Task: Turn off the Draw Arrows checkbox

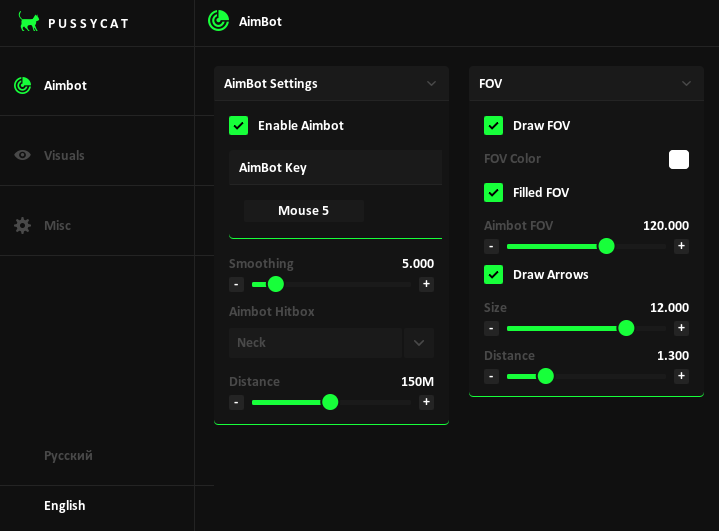Action: click(493, 274)
